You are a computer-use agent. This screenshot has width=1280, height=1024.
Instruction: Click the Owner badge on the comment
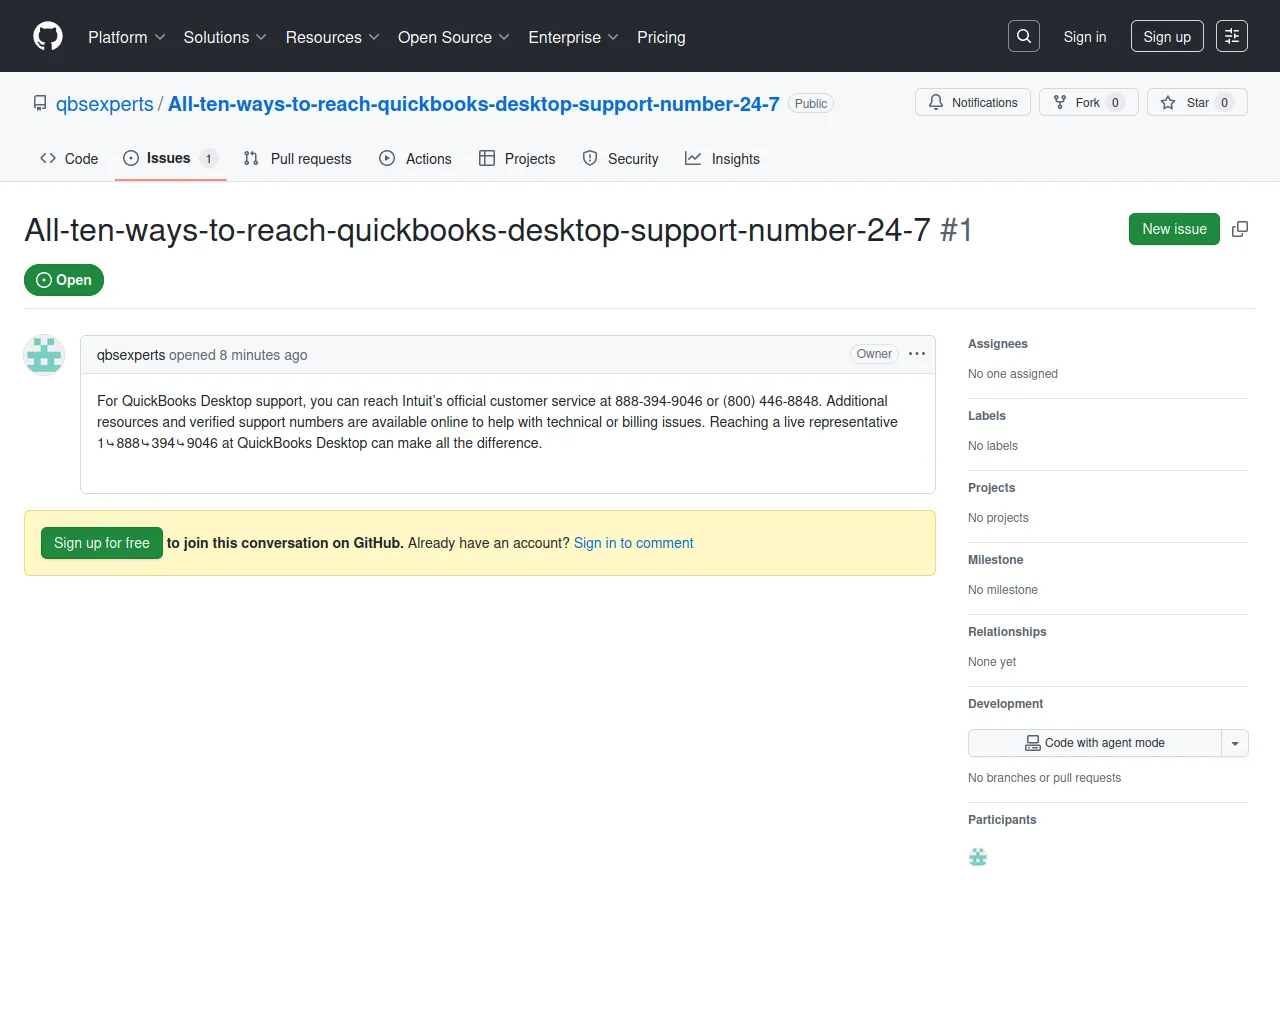click(x=874, y=354)
